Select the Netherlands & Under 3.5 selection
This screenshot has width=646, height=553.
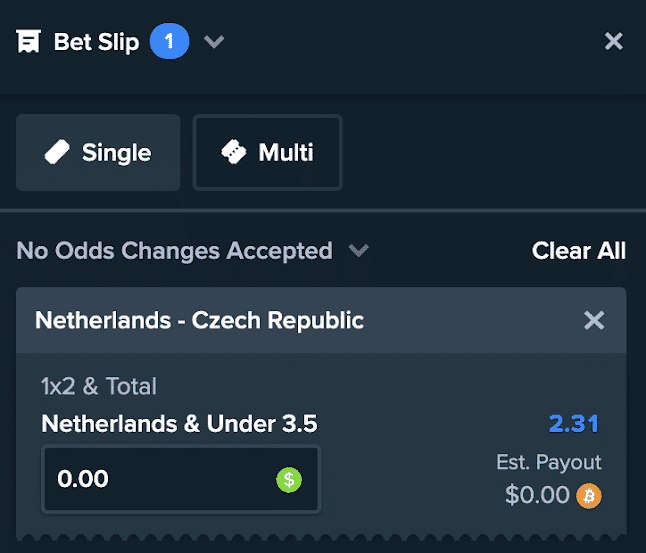pyautogui.click(x=180, y=424)
